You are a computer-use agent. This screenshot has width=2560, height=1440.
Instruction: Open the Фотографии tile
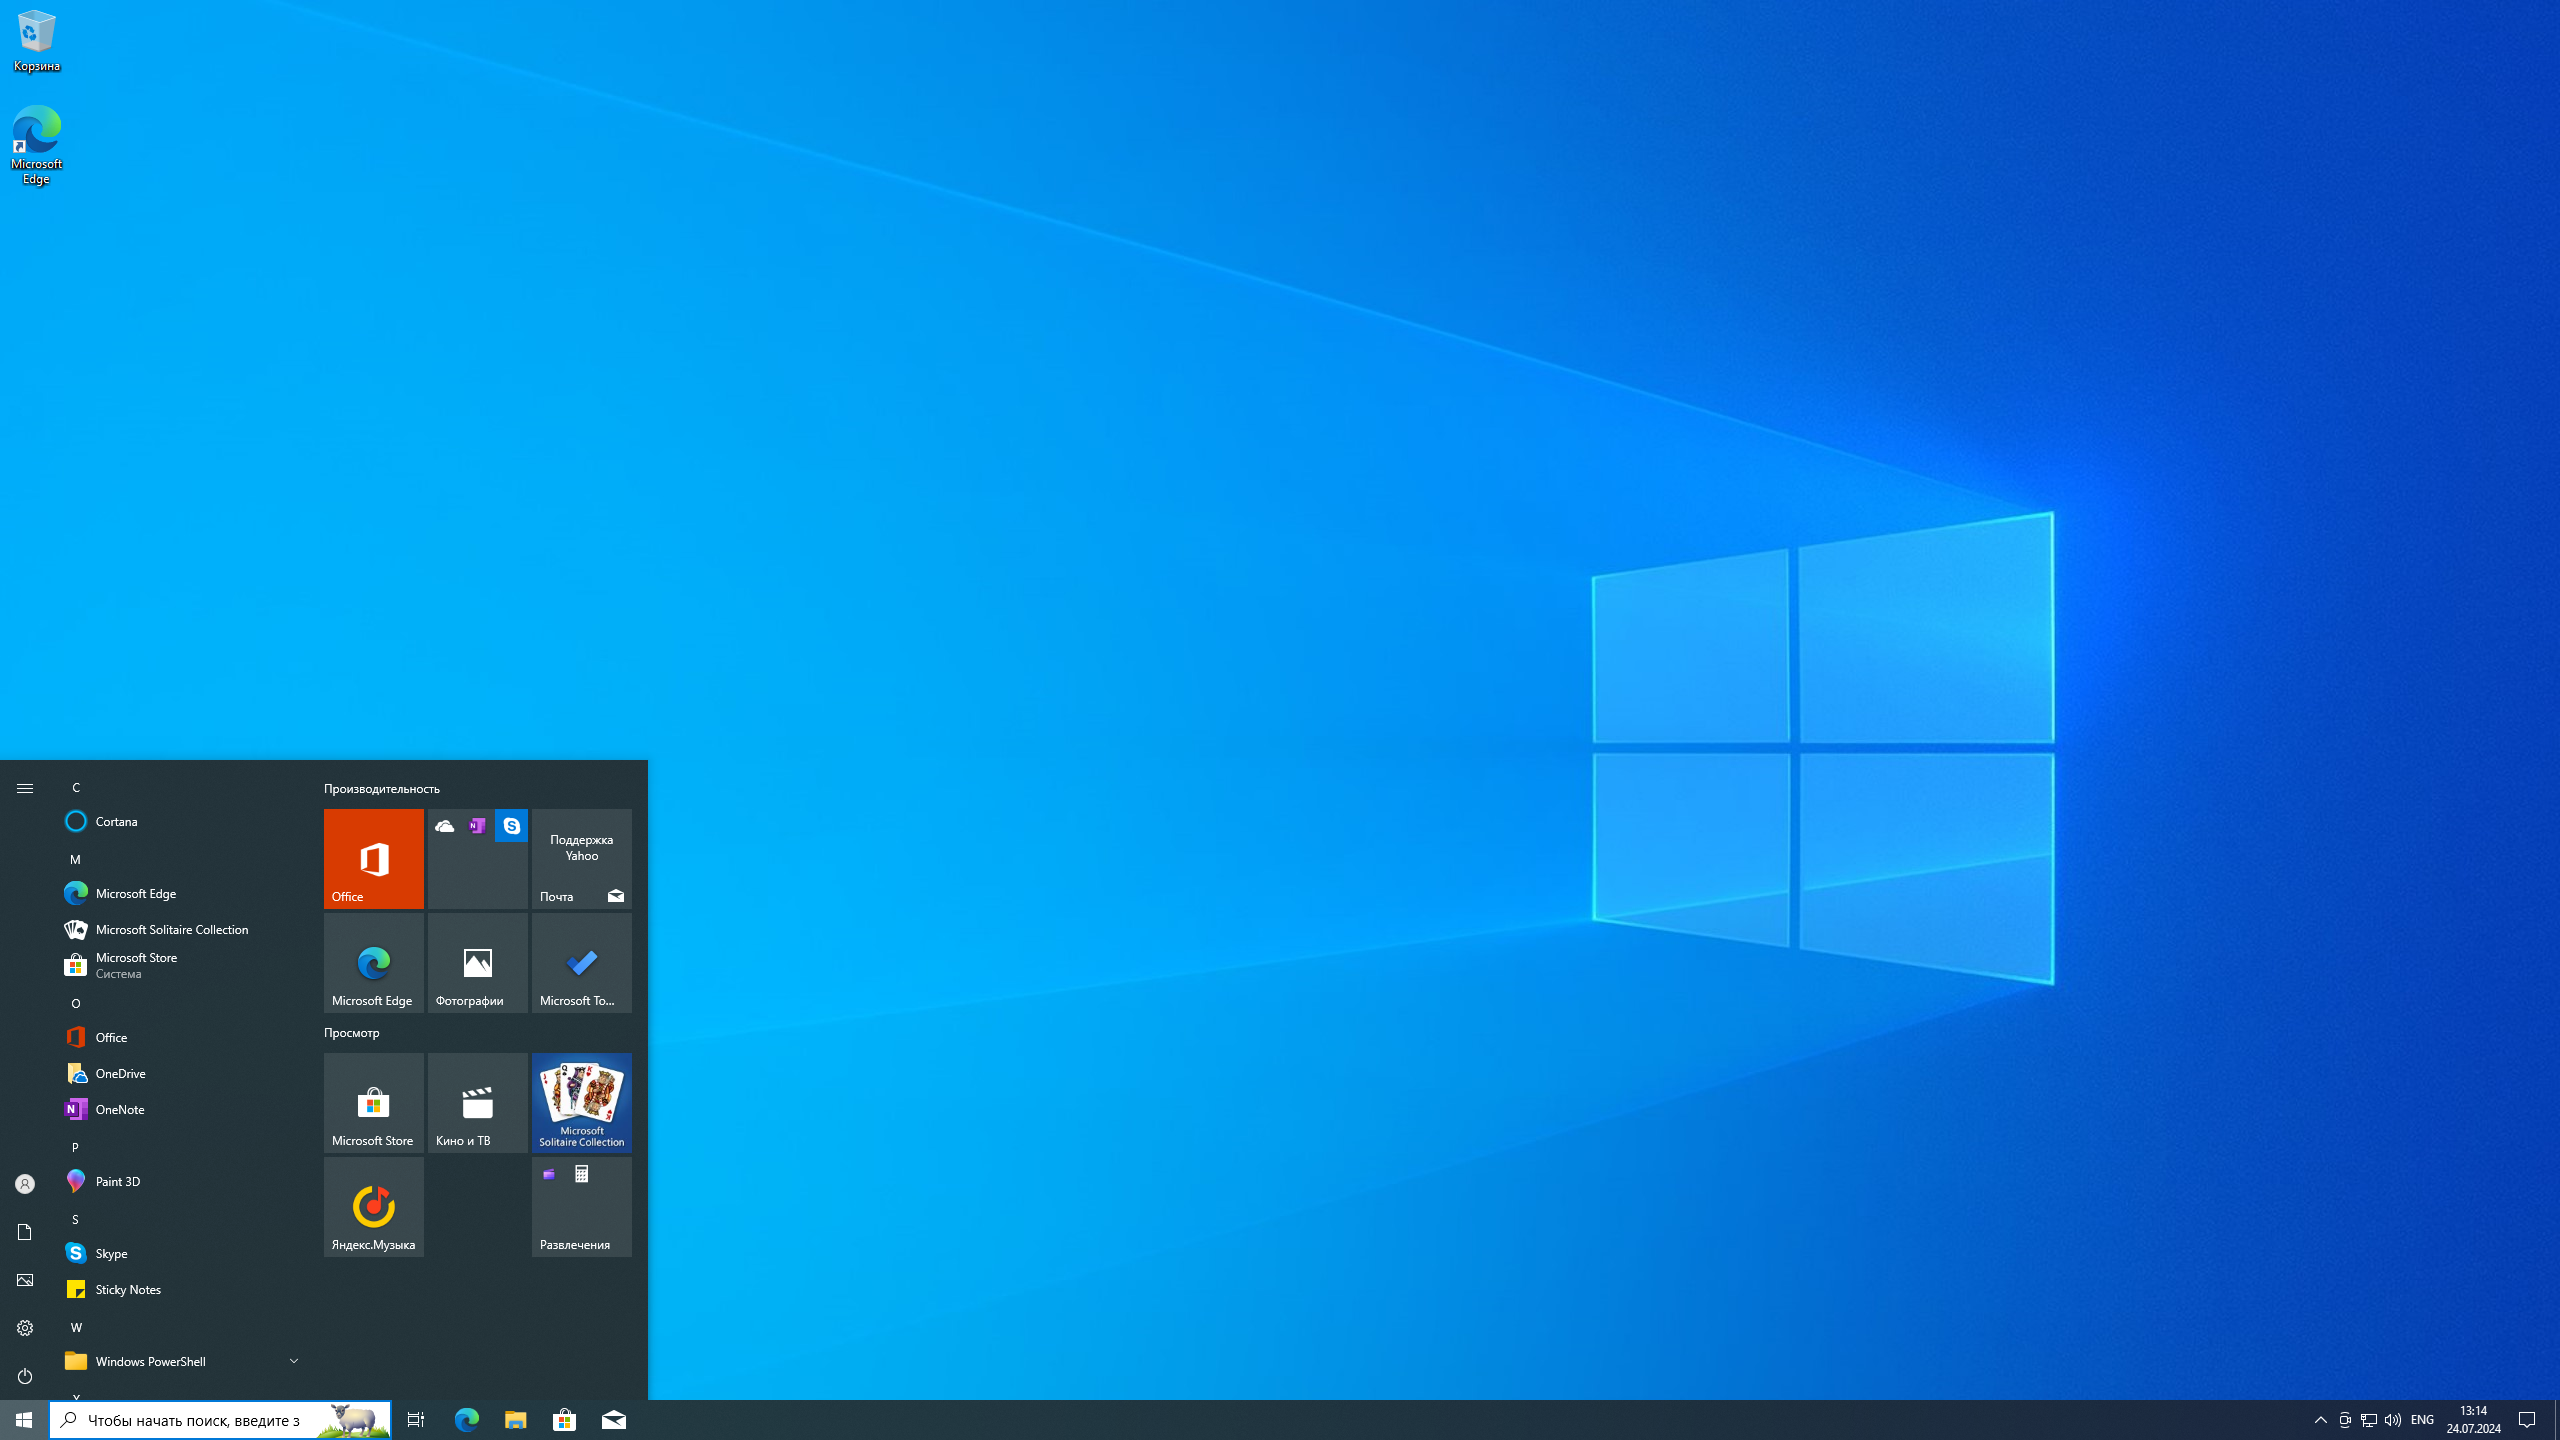click(x=477, y=962)
